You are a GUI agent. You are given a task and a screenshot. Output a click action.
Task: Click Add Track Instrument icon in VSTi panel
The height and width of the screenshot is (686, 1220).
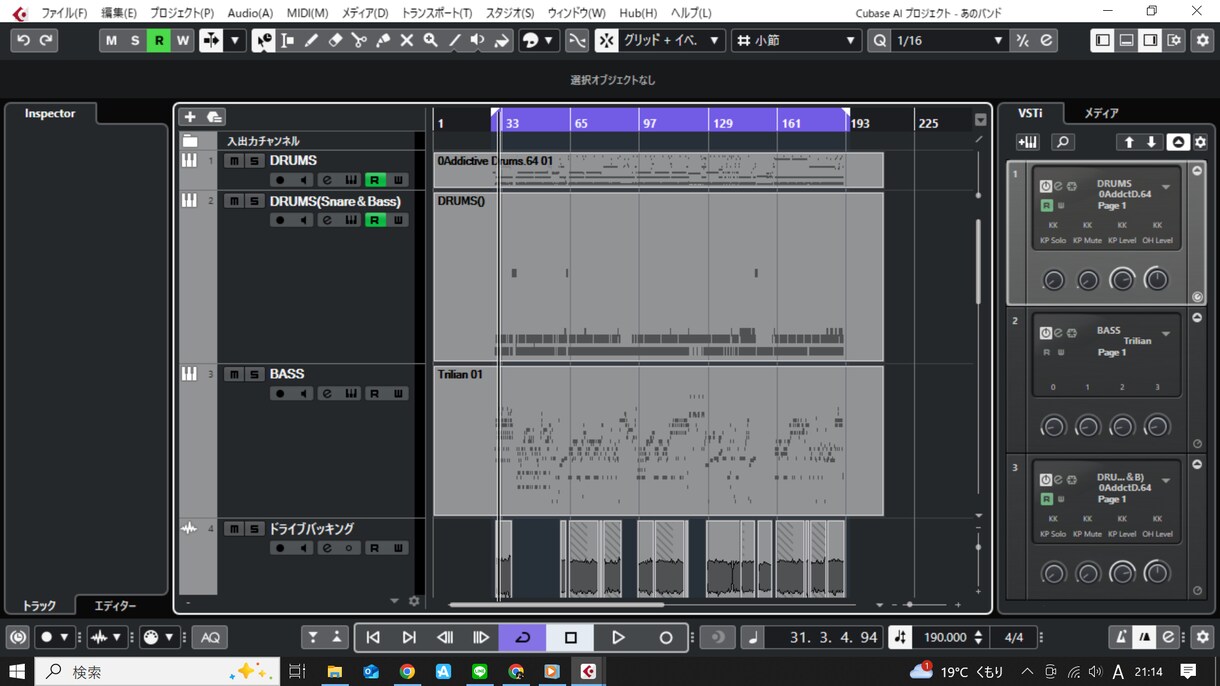point(1028,142)
